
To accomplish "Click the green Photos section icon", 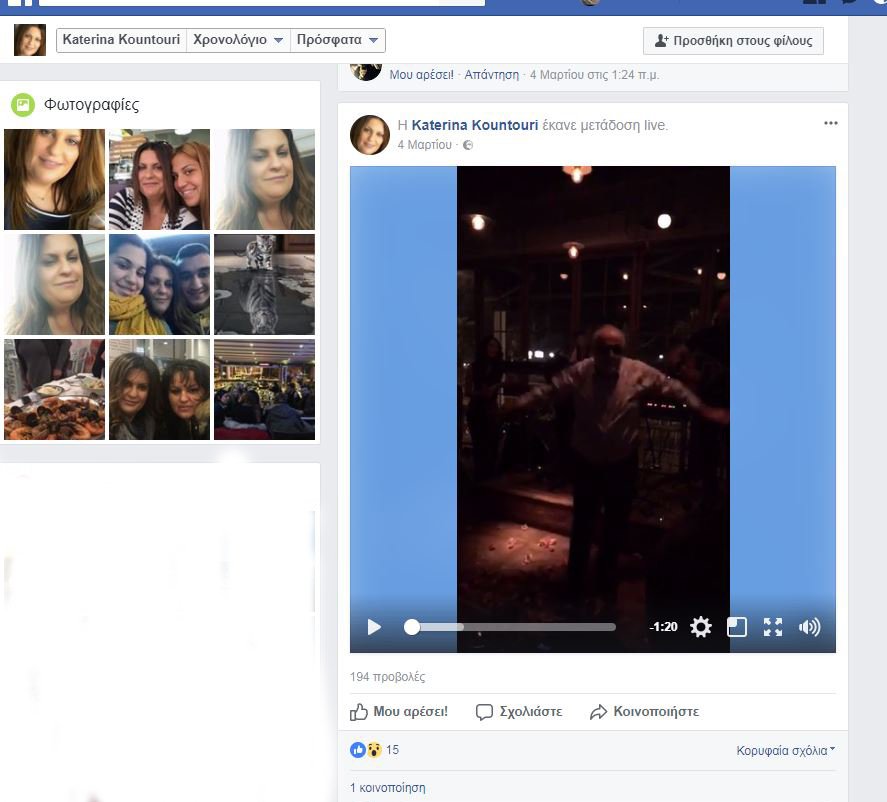I will click(22, 104).
